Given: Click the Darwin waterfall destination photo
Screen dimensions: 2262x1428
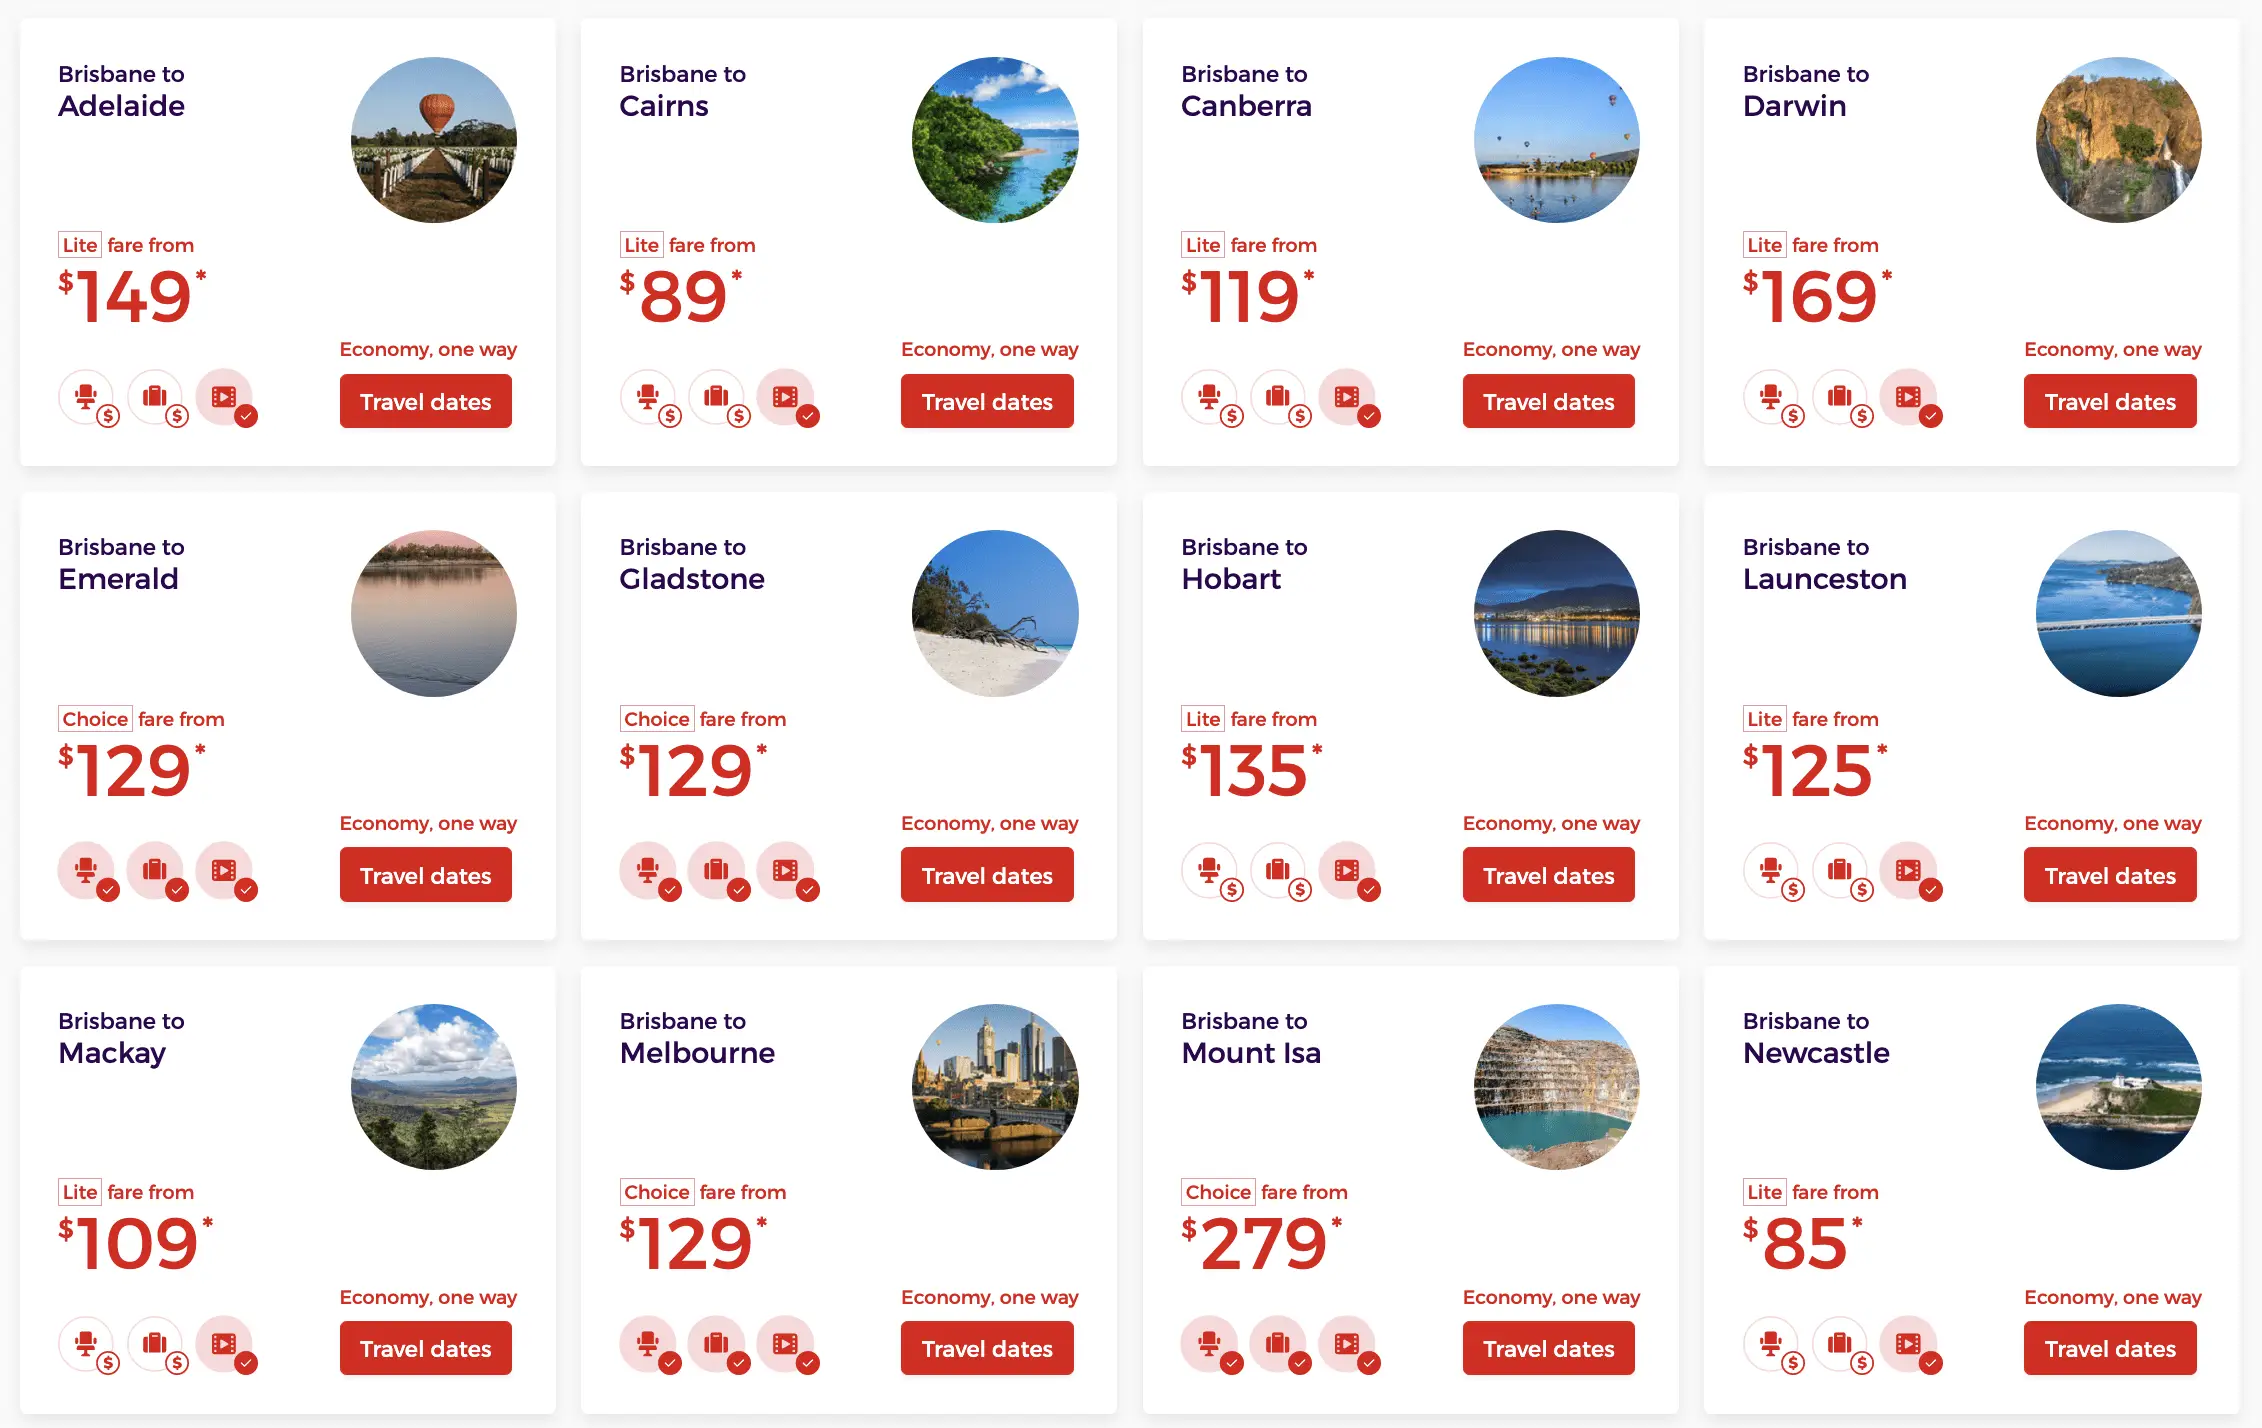Looking at the screenshot, I should [2118, 140].
